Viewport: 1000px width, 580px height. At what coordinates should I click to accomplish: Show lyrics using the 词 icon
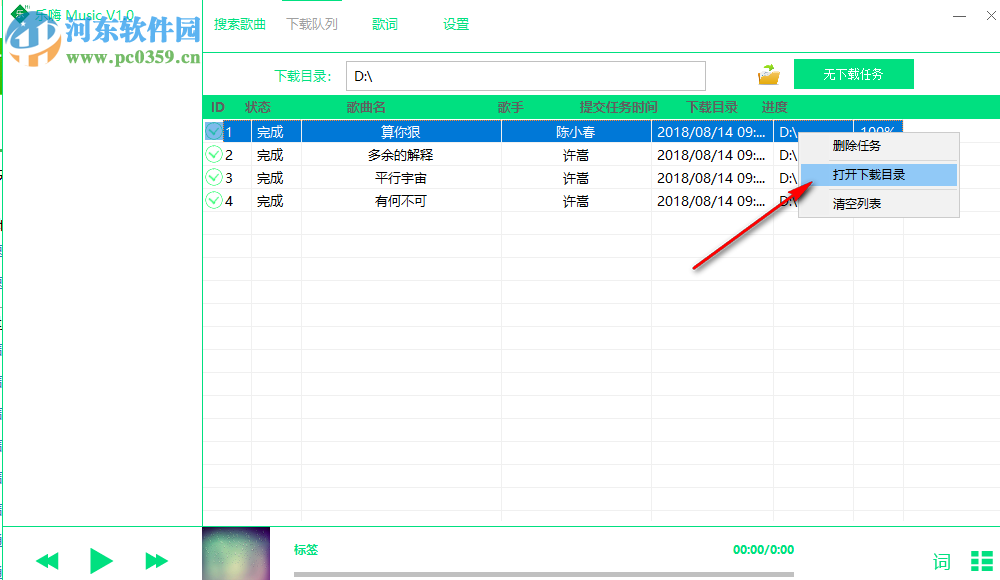click(x=941, y=561)
